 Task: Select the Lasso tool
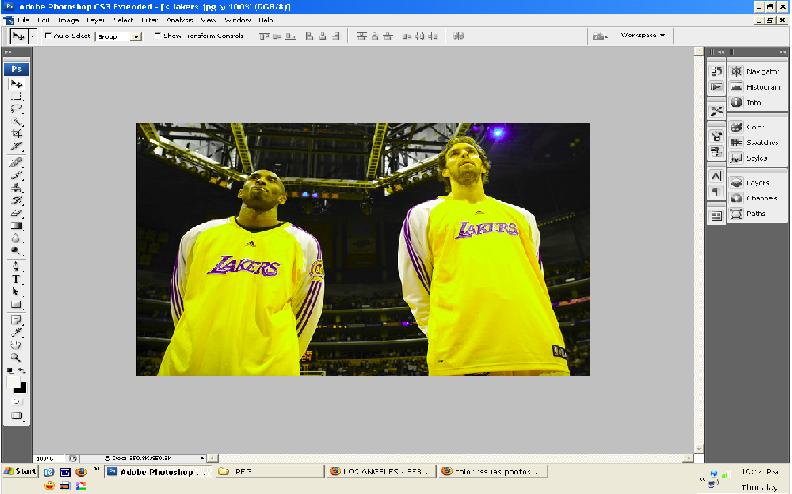click(16, 109)
